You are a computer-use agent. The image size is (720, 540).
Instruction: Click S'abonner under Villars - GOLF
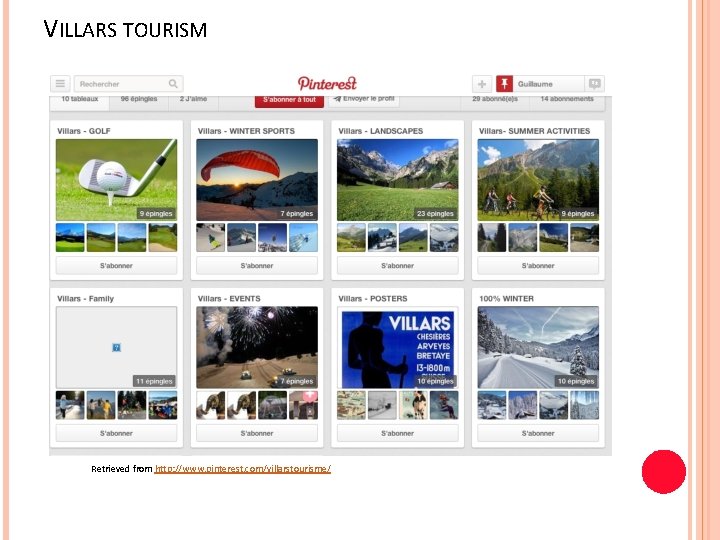click(x=116, y=265)
